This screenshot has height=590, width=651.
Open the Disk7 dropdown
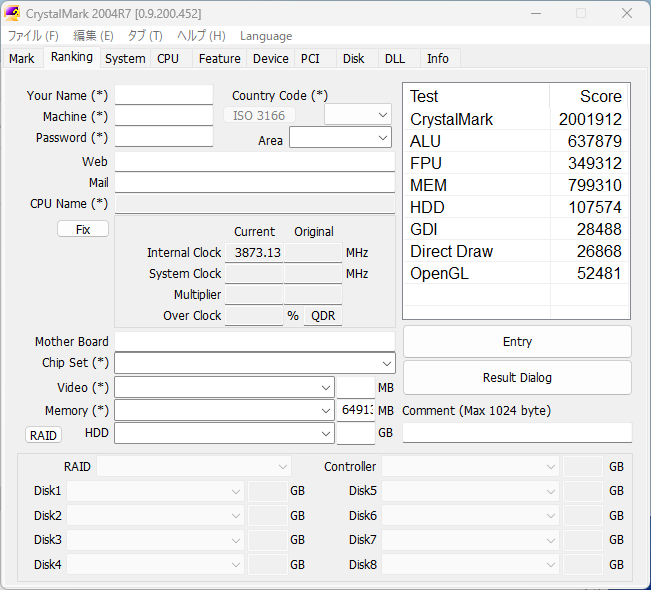click(x=470, y=540)
